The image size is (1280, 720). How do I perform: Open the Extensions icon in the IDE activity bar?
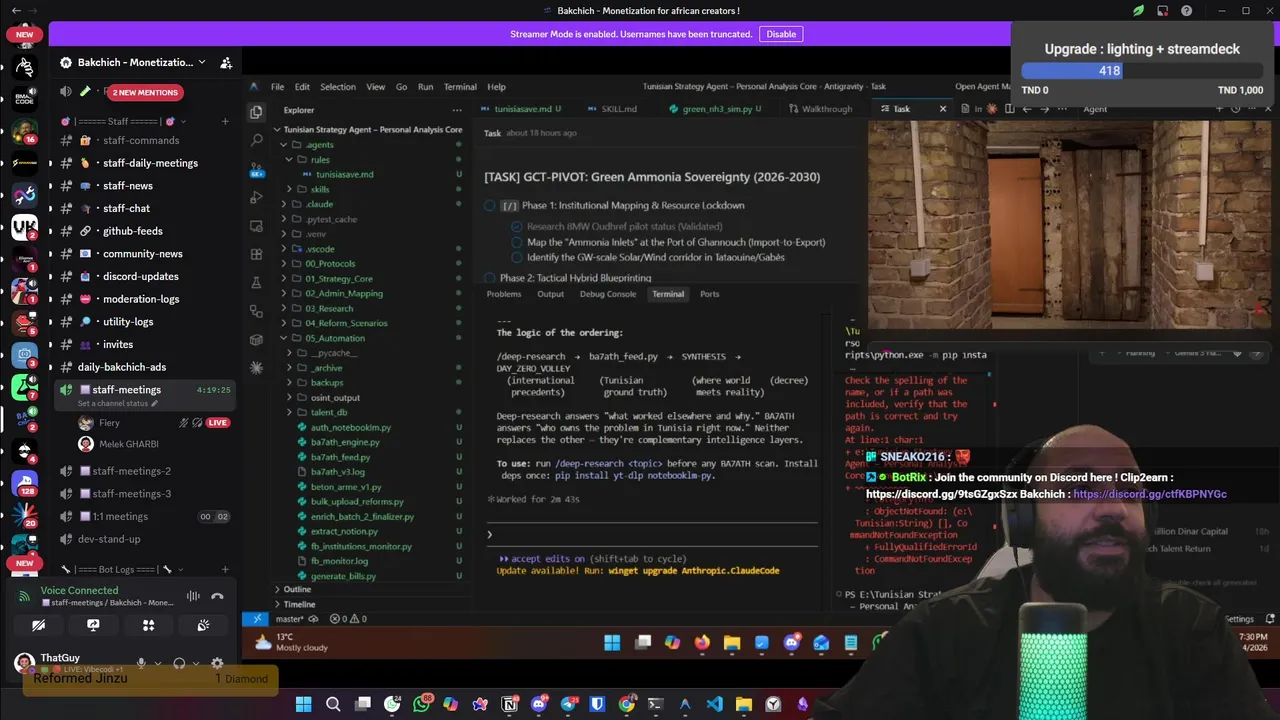[x=256, y=254]
